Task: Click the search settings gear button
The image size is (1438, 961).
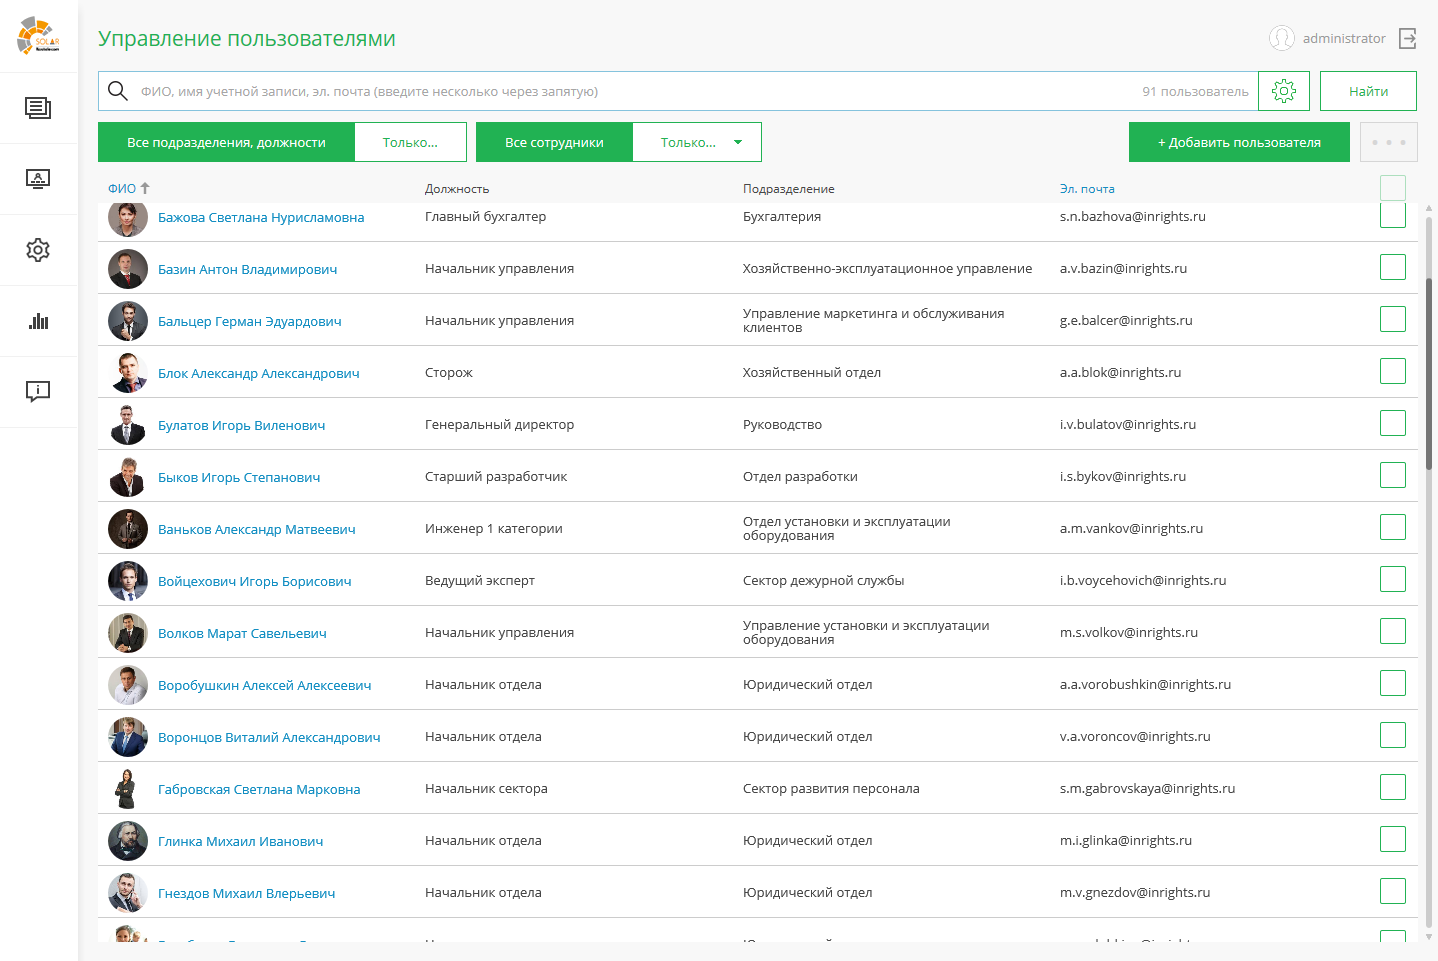Action: pos(1284,91)
